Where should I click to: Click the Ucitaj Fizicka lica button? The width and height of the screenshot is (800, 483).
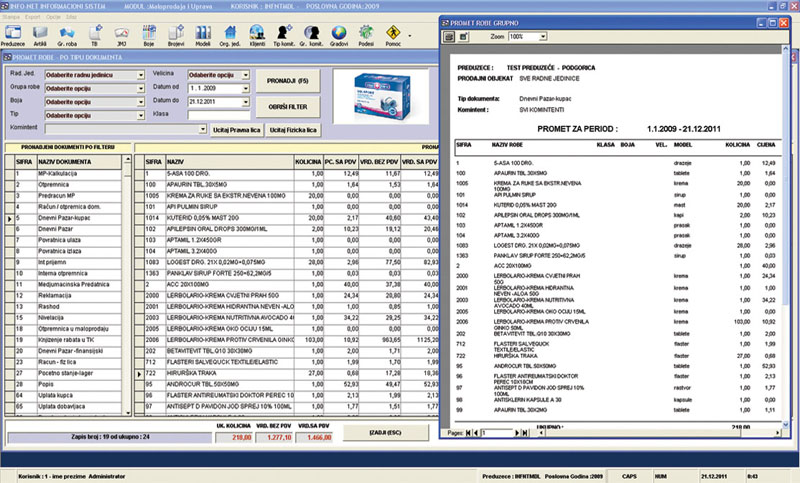point(293,130)
